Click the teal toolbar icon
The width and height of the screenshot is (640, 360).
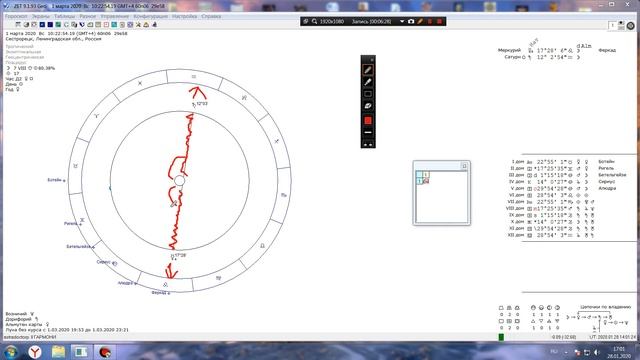pos(114,25)
